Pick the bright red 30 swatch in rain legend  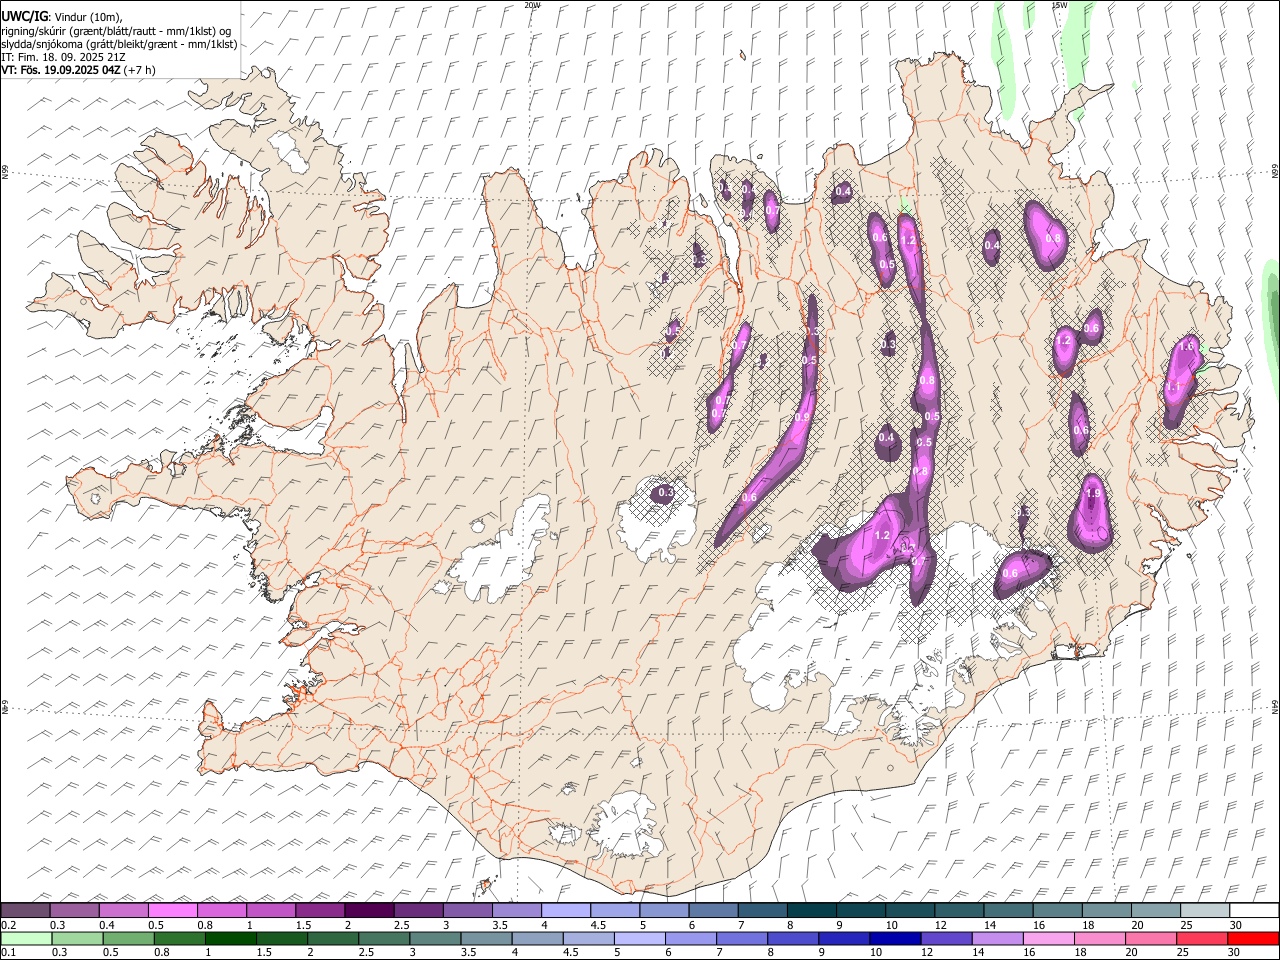1253,938
